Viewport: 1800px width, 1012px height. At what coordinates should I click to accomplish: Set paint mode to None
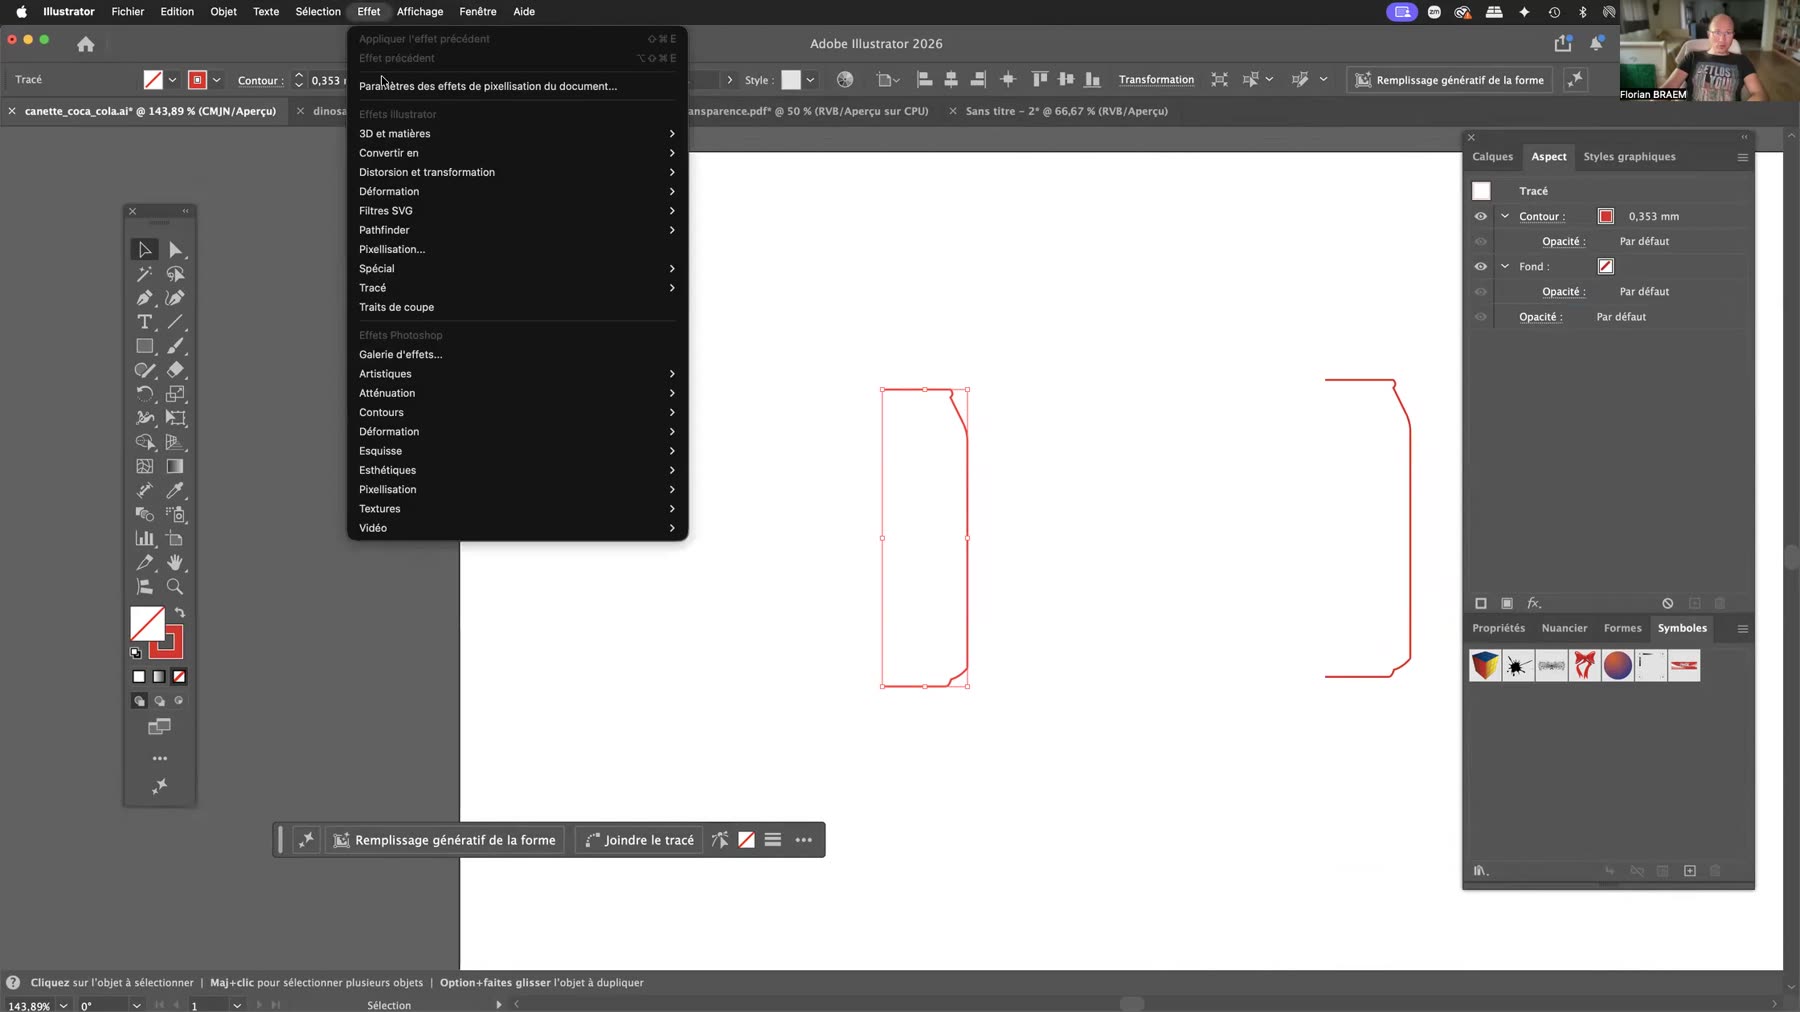click(x=179, y=677)
